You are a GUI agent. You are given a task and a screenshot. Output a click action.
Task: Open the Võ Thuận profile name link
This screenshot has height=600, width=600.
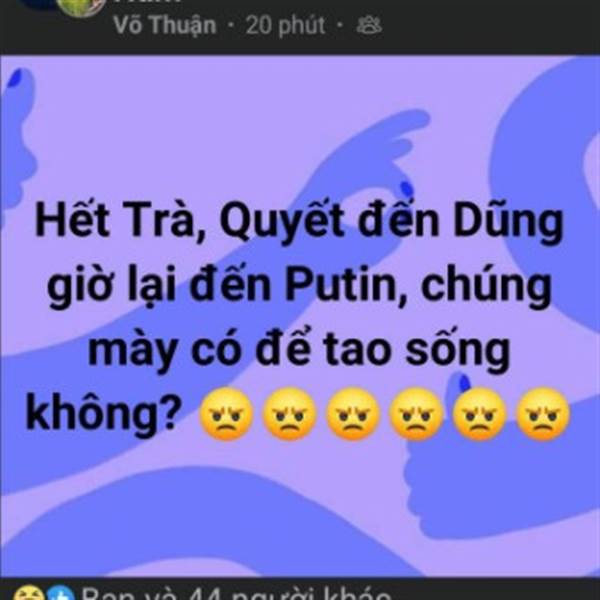pos(165,25)
